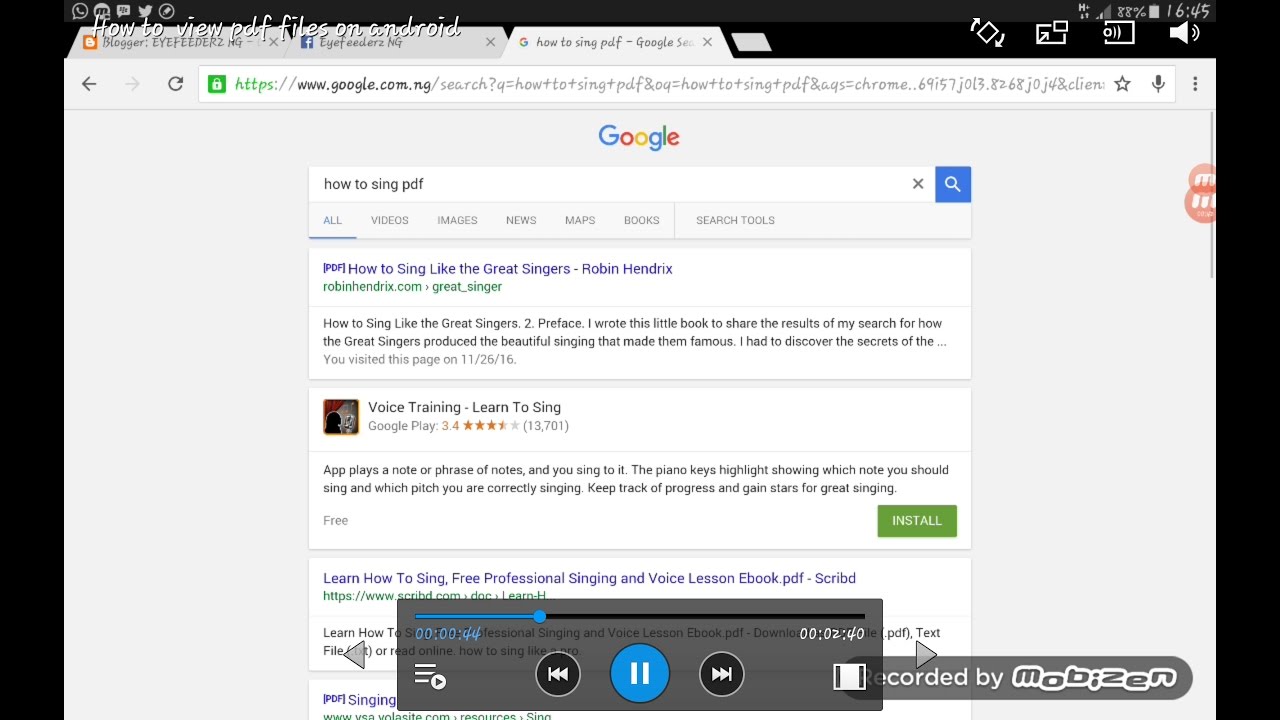Open the WhatsApp notification icon in status bar

coord(80,11)
